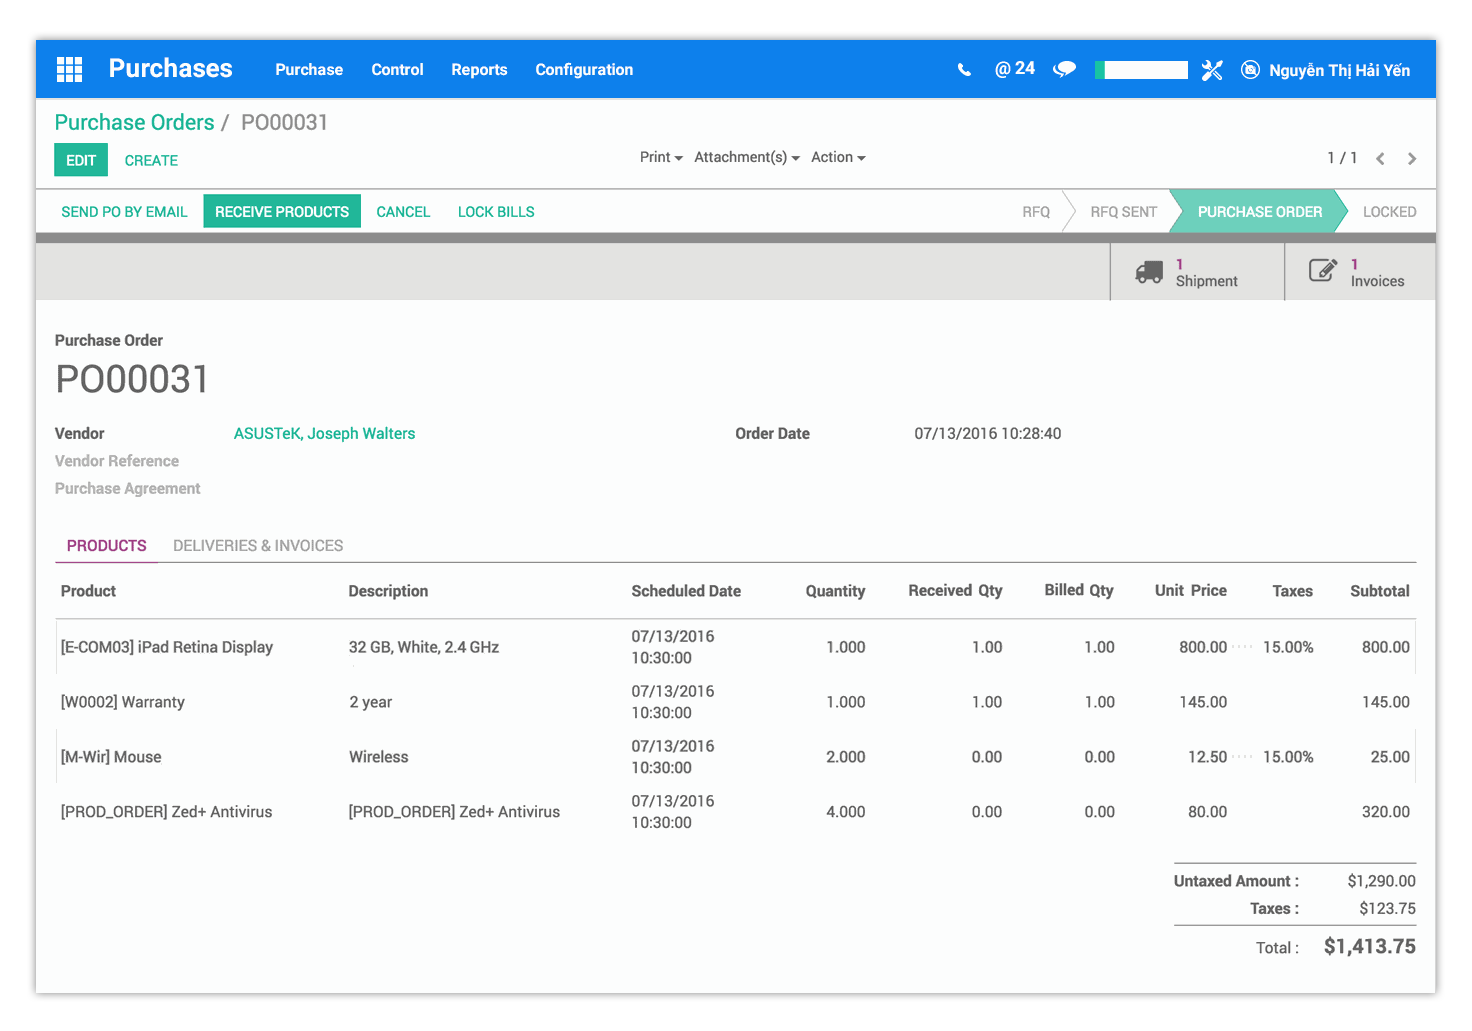The width and height of the screenshot is (1472, 1031).
Task: Click the previous record arrow
Action: [x=1381, y=158]
